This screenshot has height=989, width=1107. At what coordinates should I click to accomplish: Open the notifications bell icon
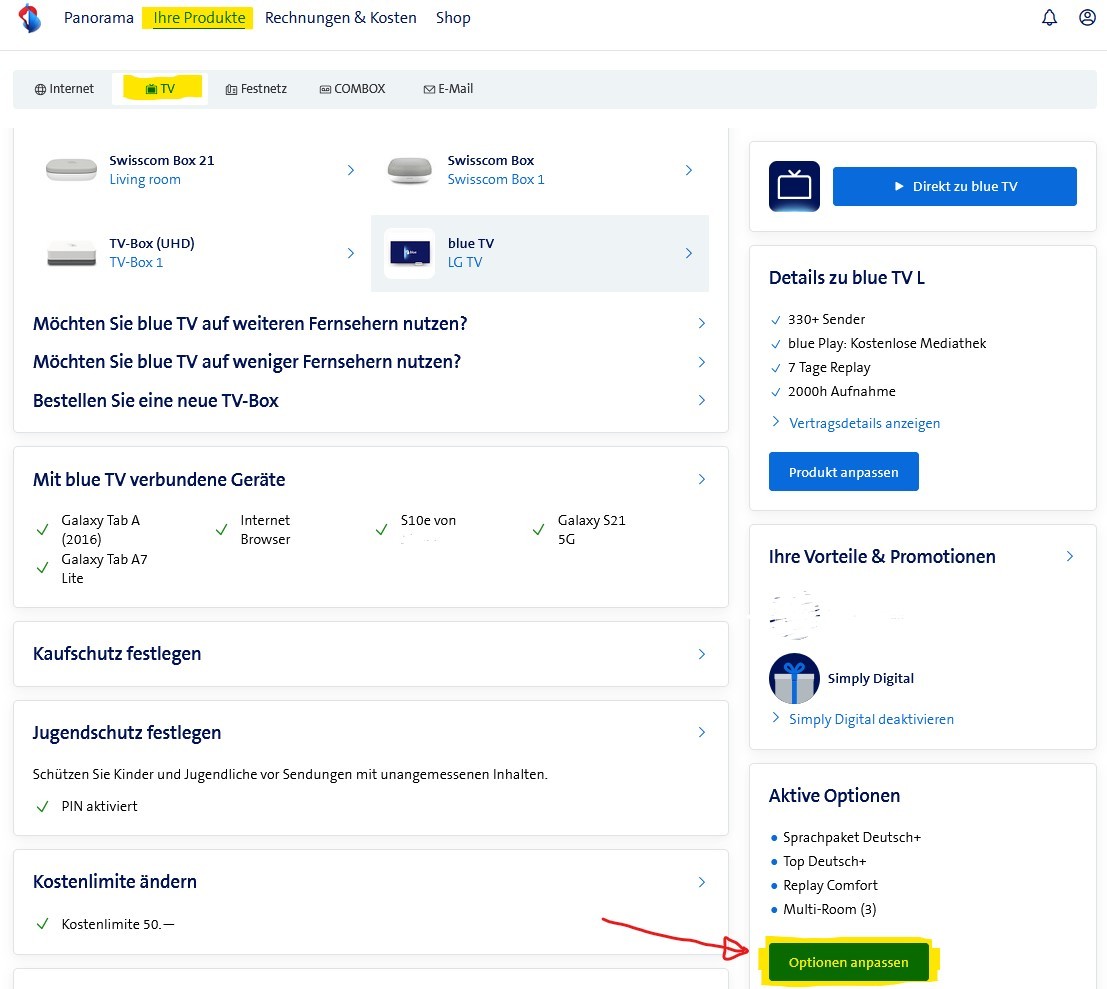pos(1049,18)
